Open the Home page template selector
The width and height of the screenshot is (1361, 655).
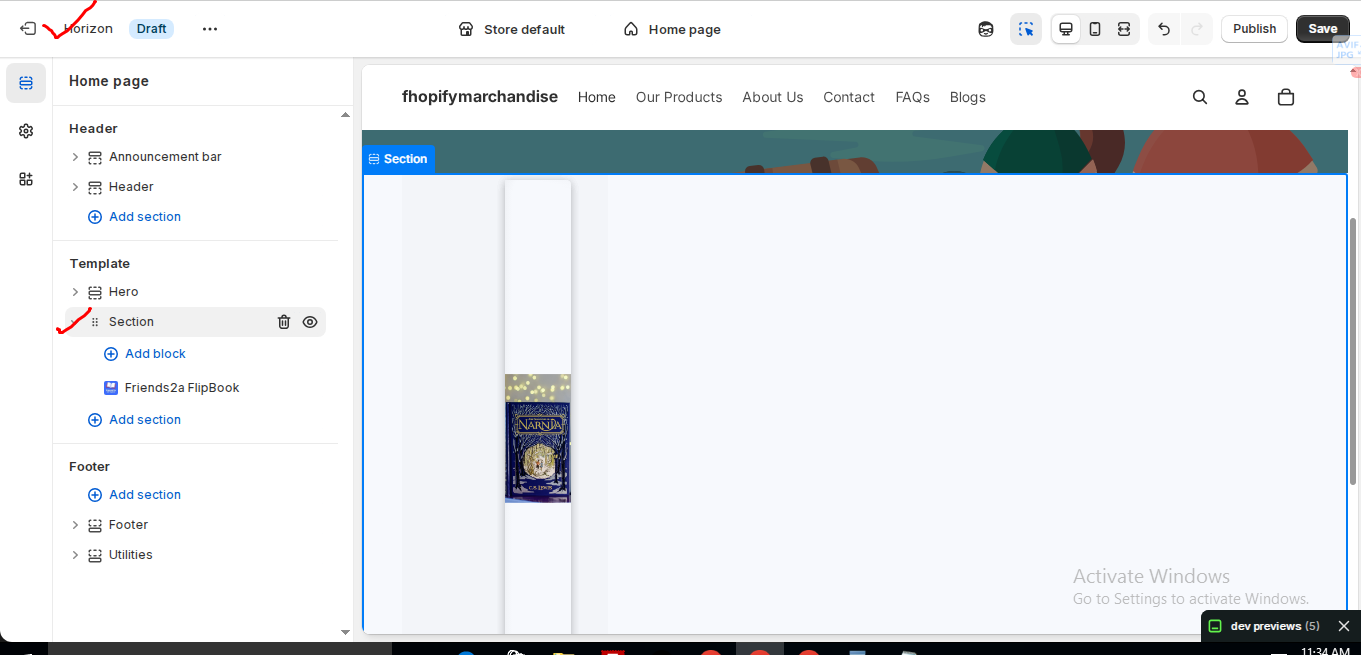[x=672, y=29]
